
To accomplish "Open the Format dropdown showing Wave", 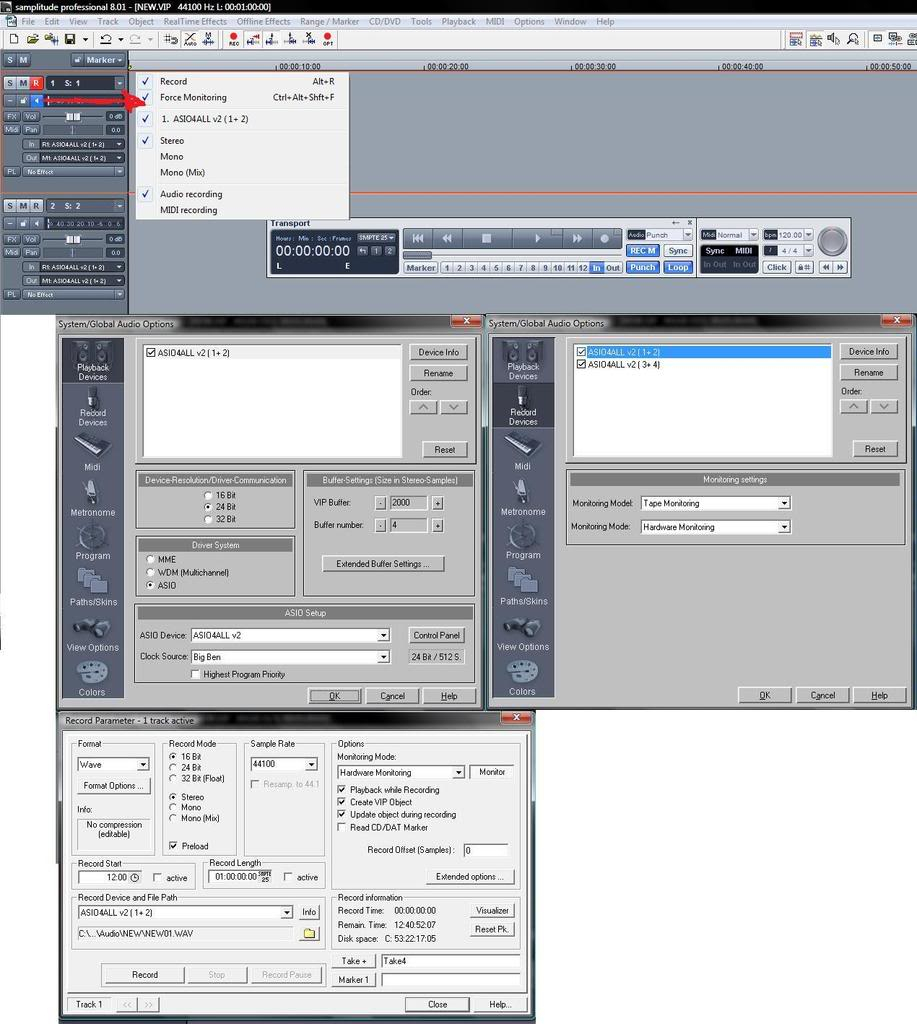I will pyautogui.click(x=142, y=765).
